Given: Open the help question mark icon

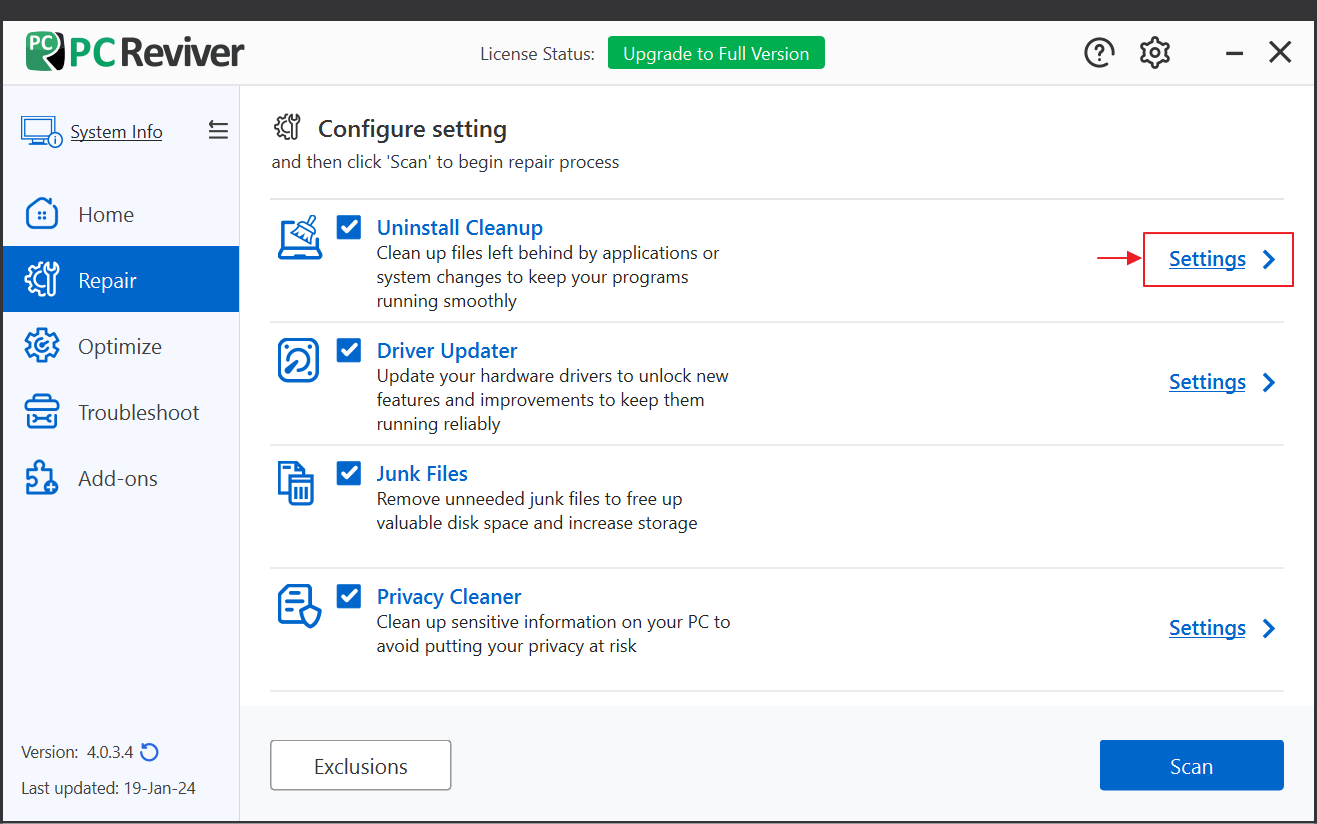Looking at the screenshot, I should click(1099, 52).
